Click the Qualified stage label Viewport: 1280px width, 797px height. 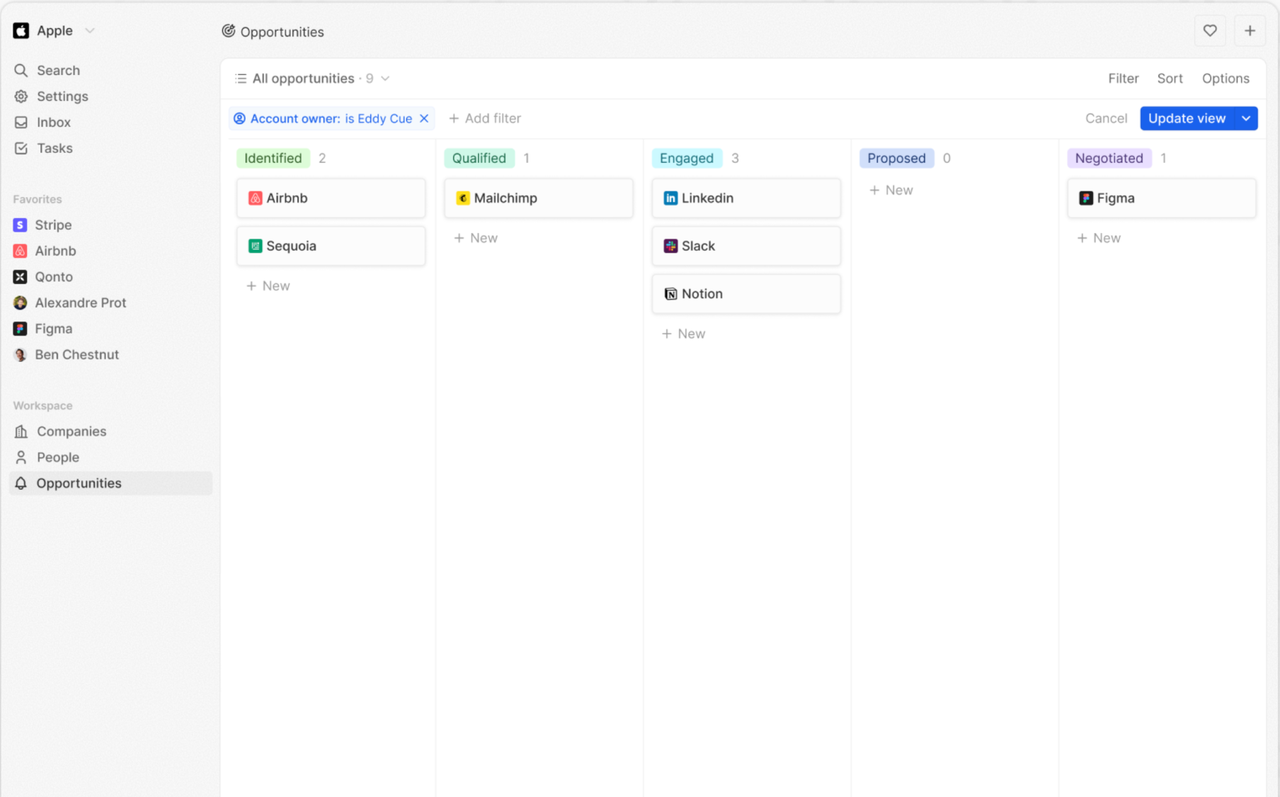click(x=479, y=159)
